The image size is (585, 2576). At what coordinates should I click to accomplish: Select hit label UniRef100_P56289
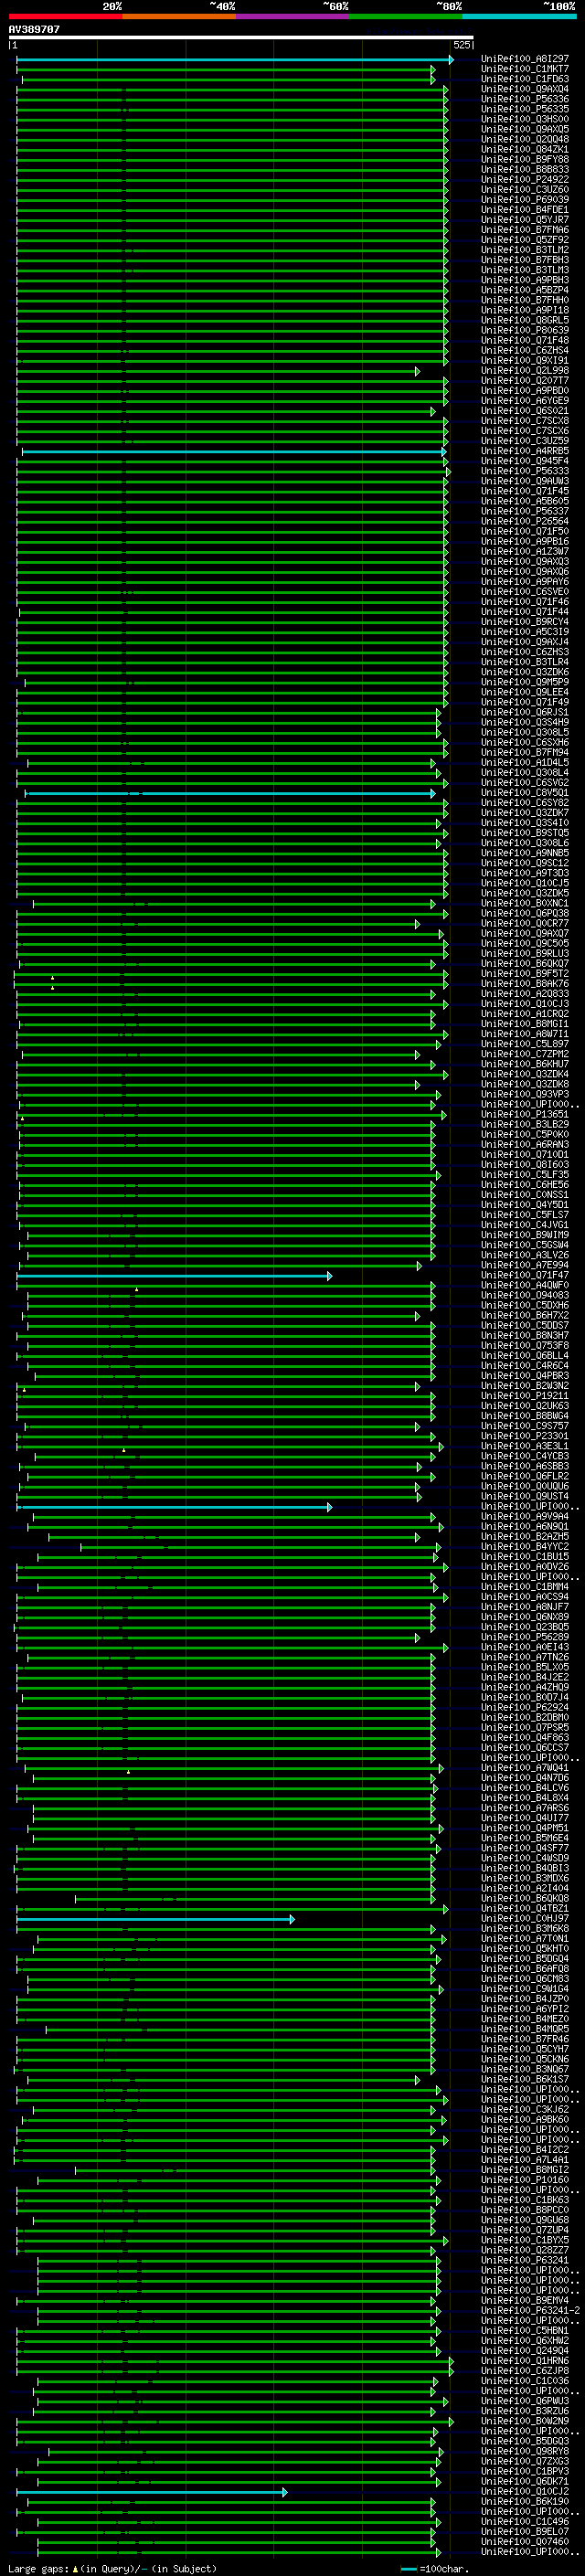tap(524, 1638)
